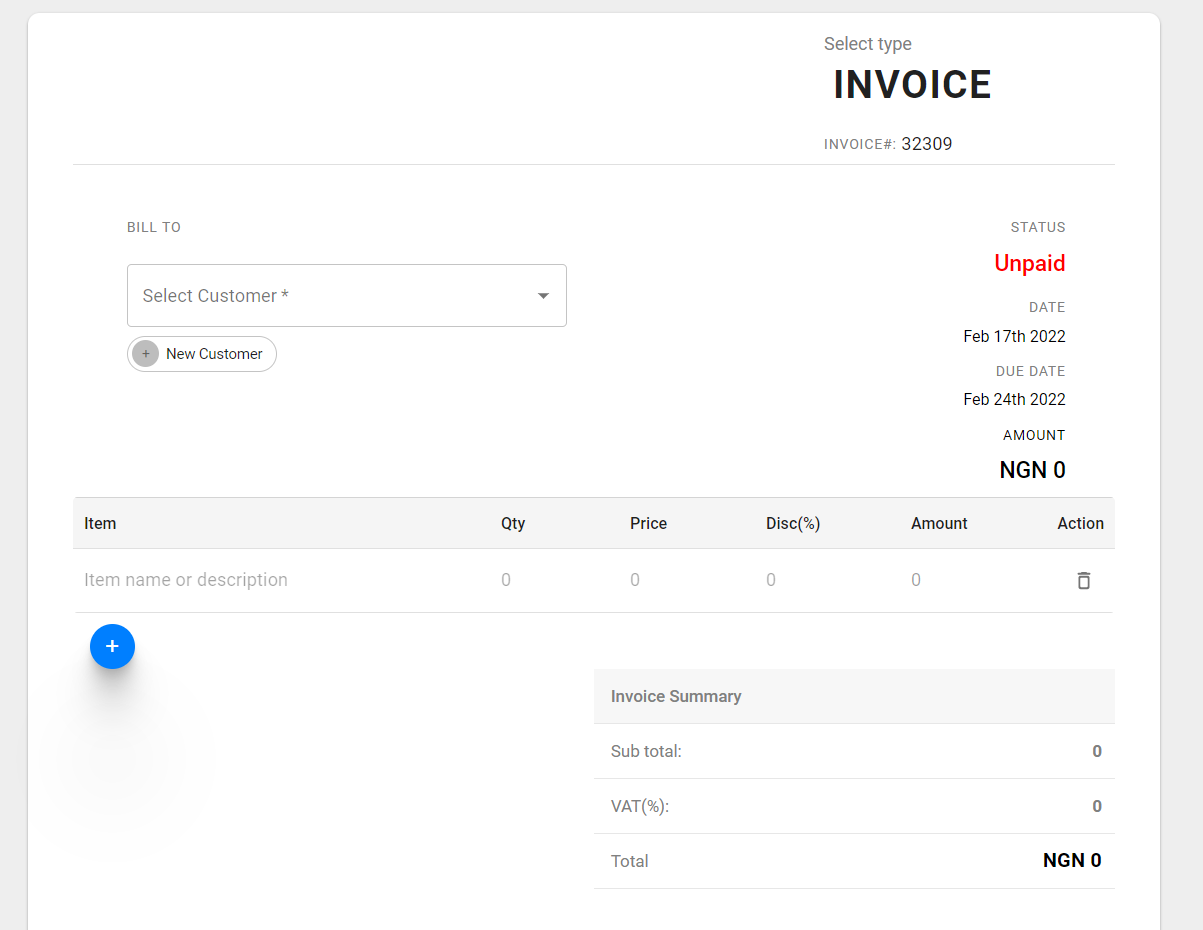
Task: Click the VAT(%) value in Invoice Summary
Action: tap(1096, 806)
